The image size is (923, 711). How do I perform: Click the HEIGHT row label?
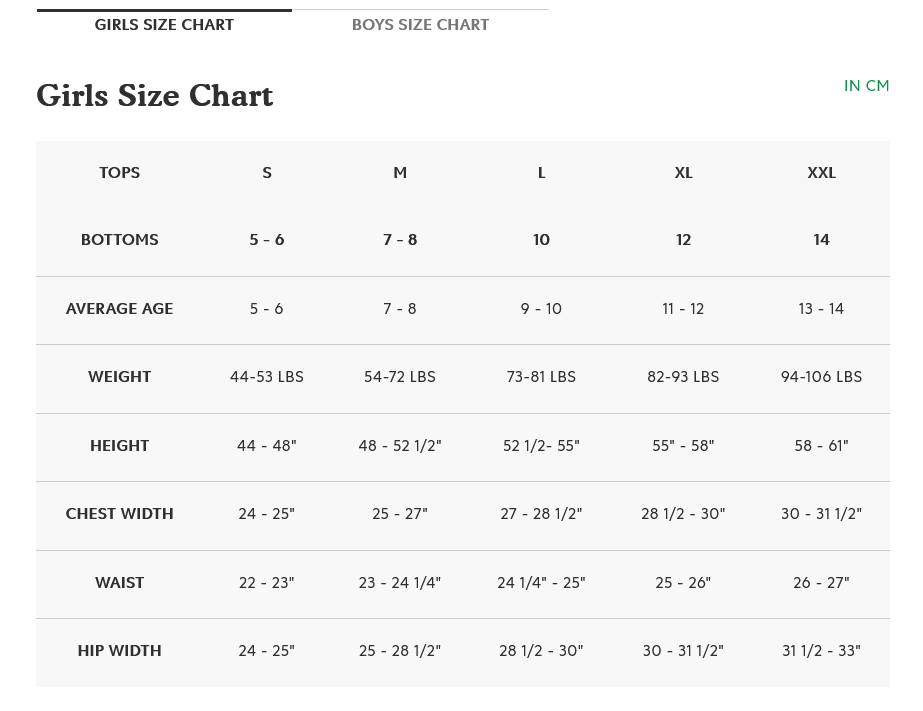tap(119, 446)
